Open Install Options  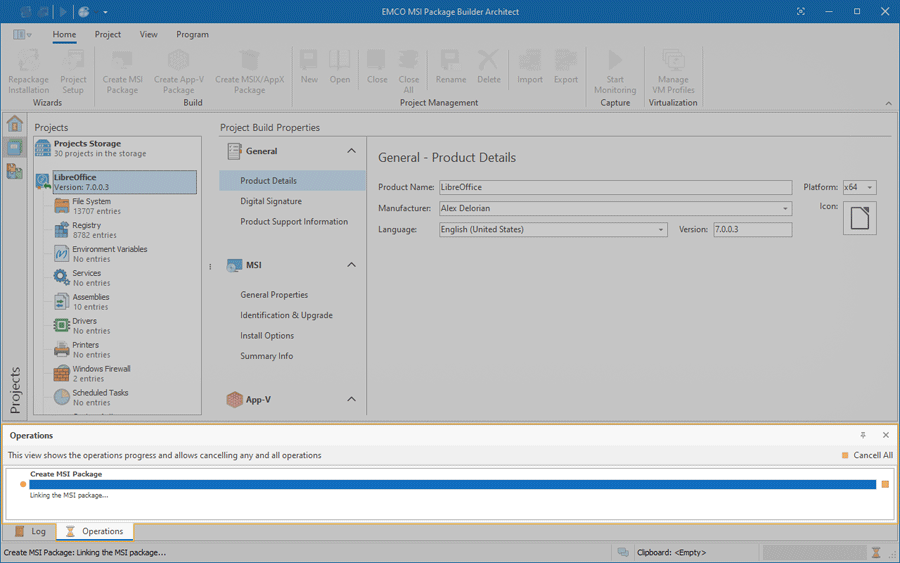(267, 335)
